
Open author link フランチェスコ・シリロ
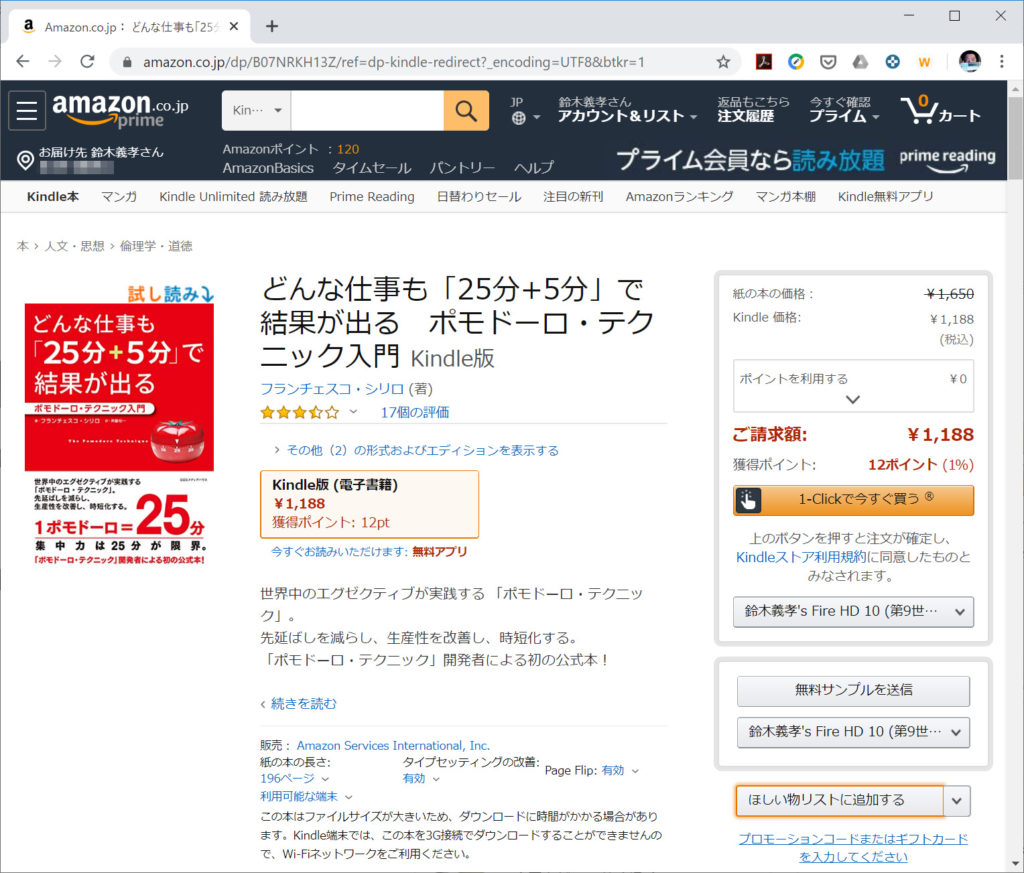pyautogui.click(x=332, y=389)
